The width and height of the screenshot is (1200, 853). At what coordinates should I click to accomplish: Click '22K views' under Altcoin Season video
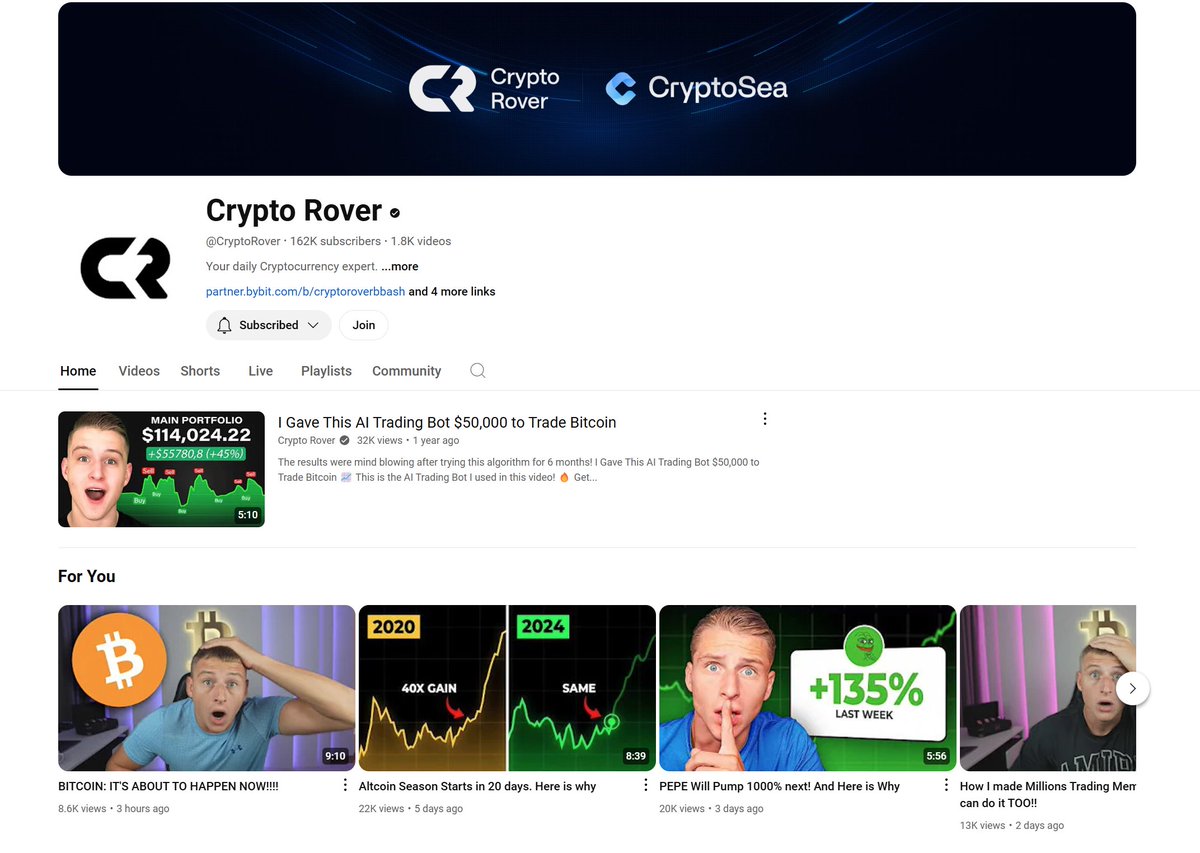(382, 808)
